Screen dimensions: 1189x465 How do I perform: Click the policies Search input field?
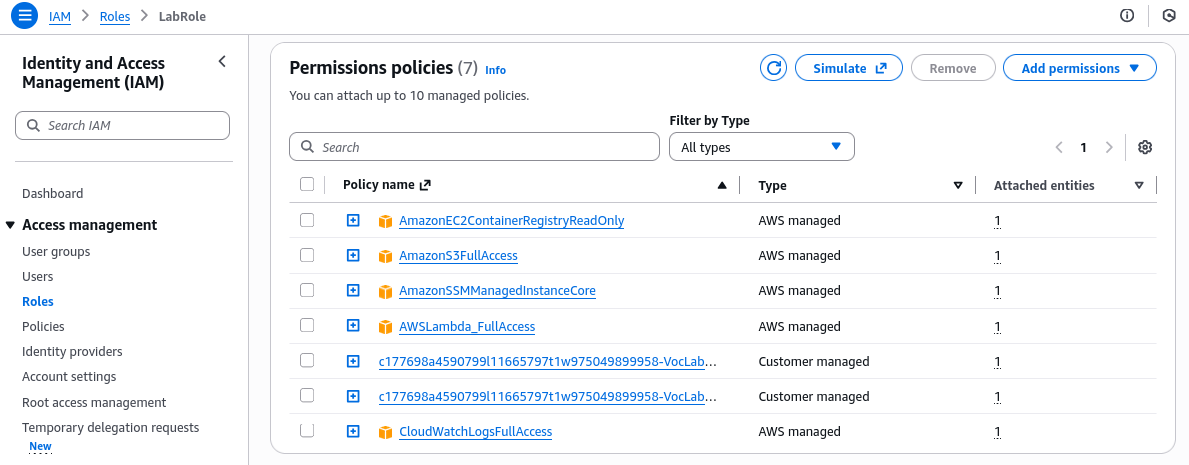coord(475,146)
